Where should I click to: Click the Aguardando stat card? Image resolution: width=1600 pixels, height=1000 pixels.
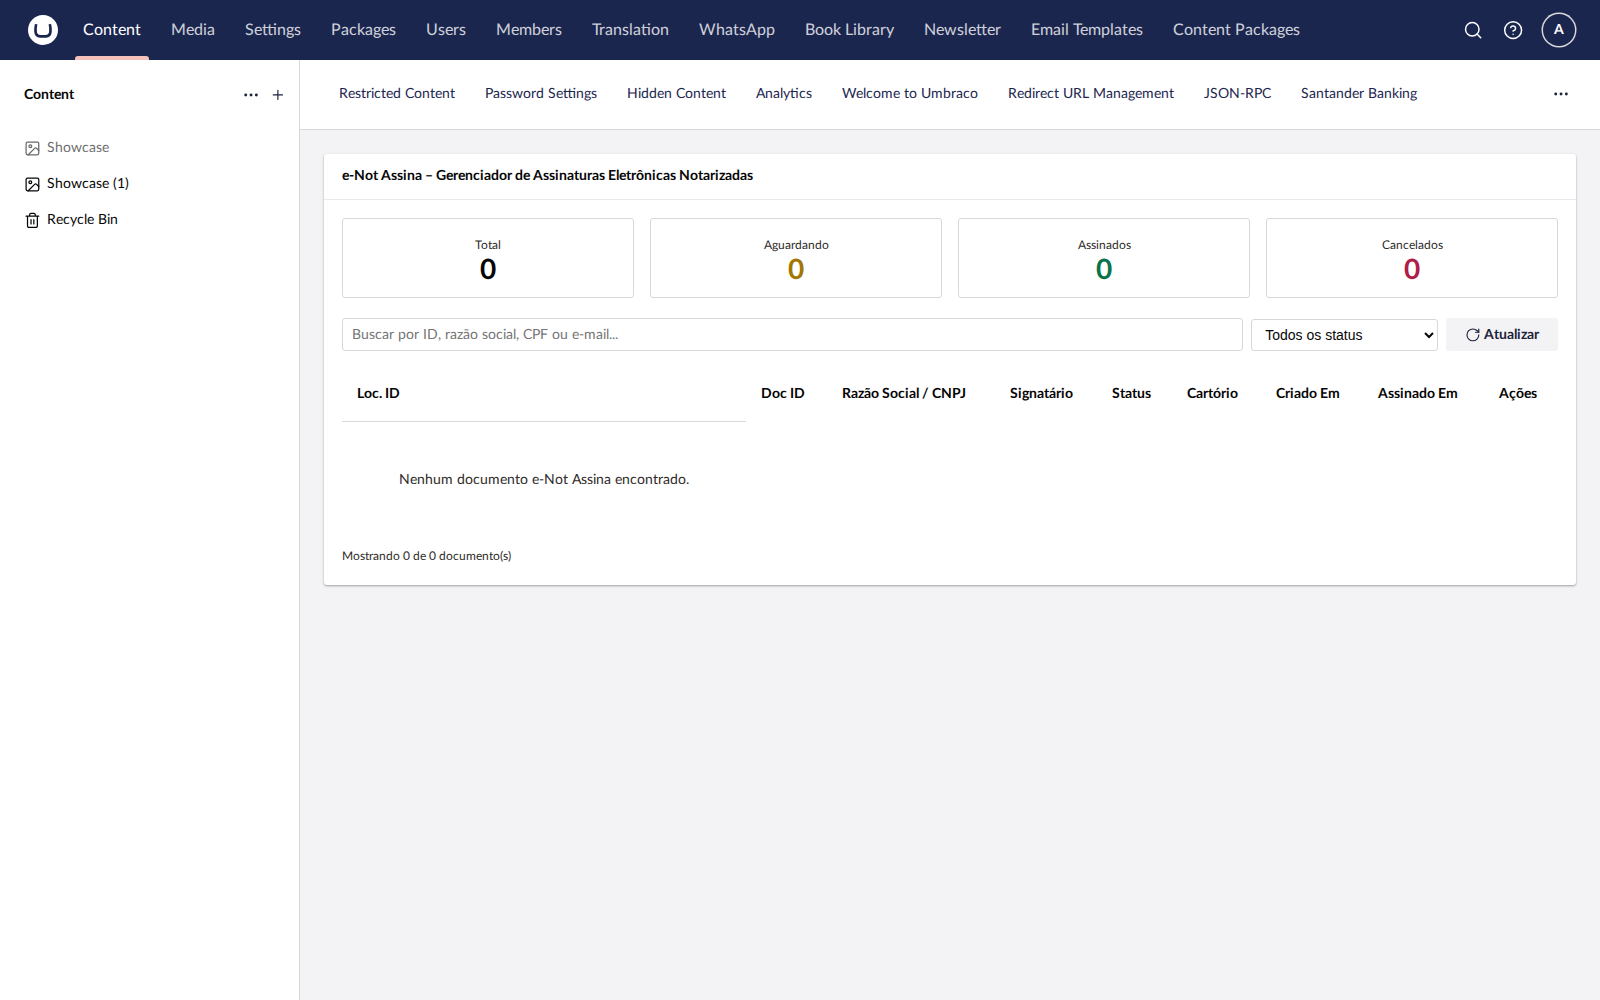796,258
